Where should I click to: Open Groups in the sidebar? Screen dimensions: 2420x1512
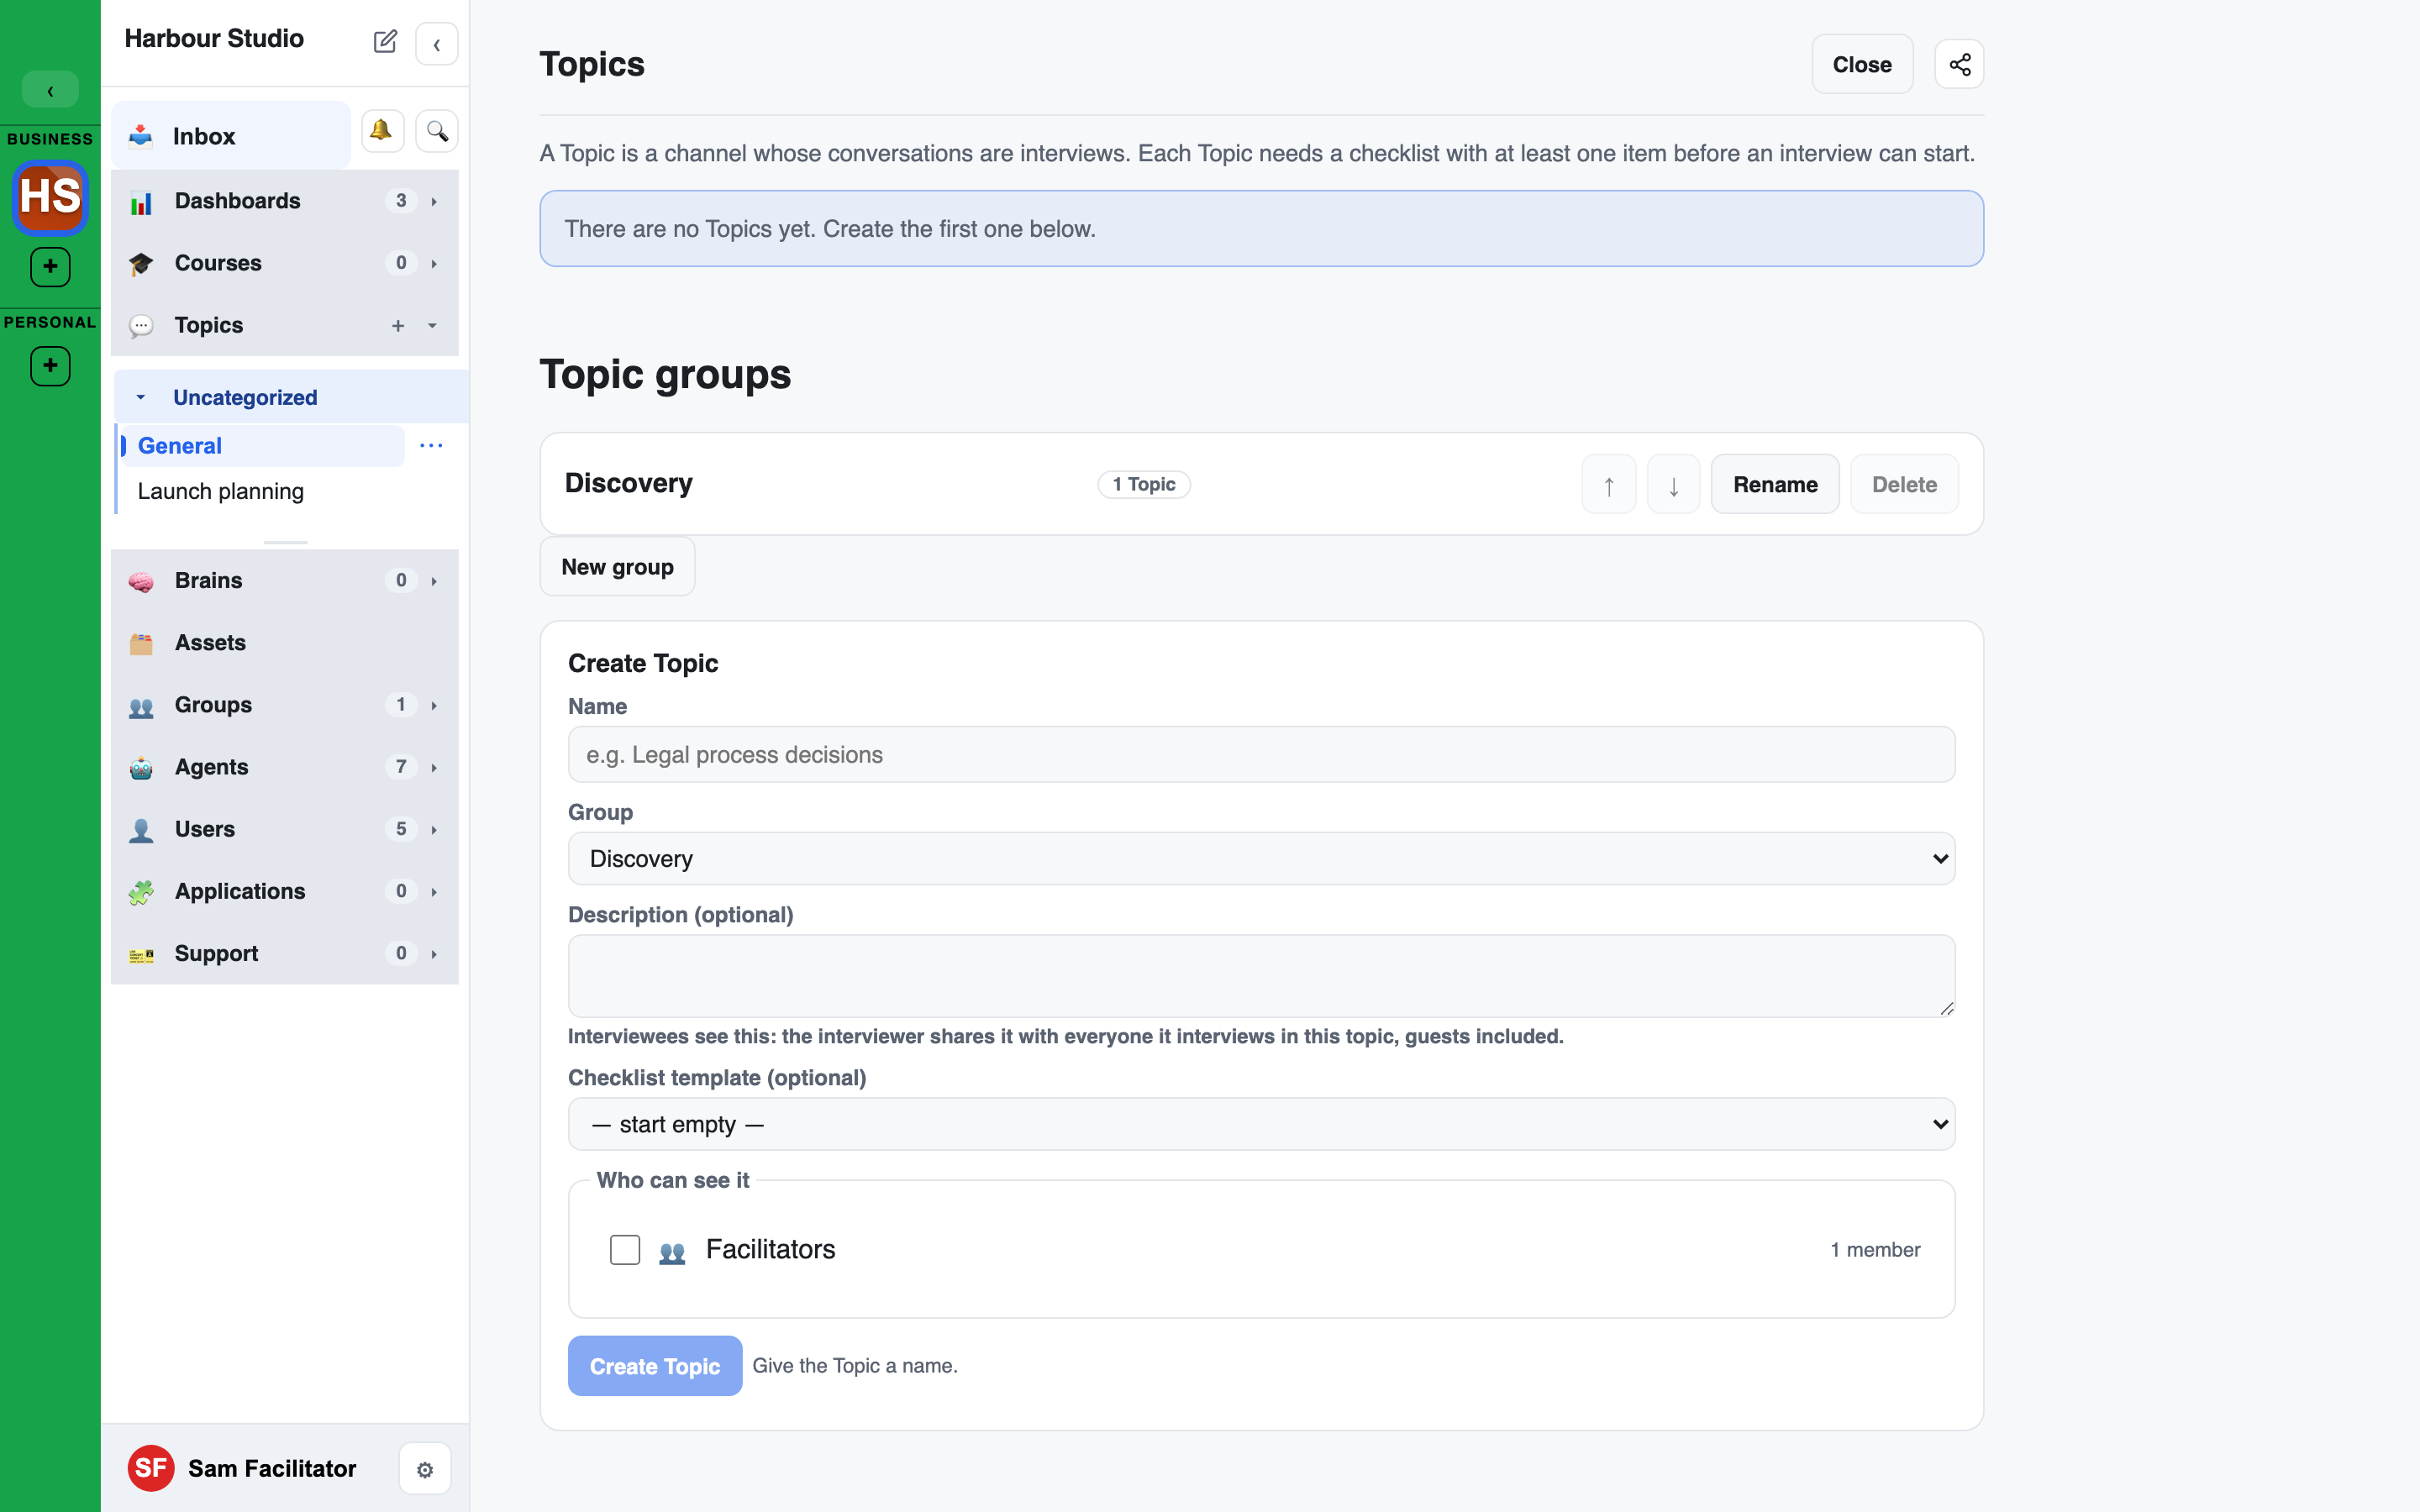(x=285, y=705)
